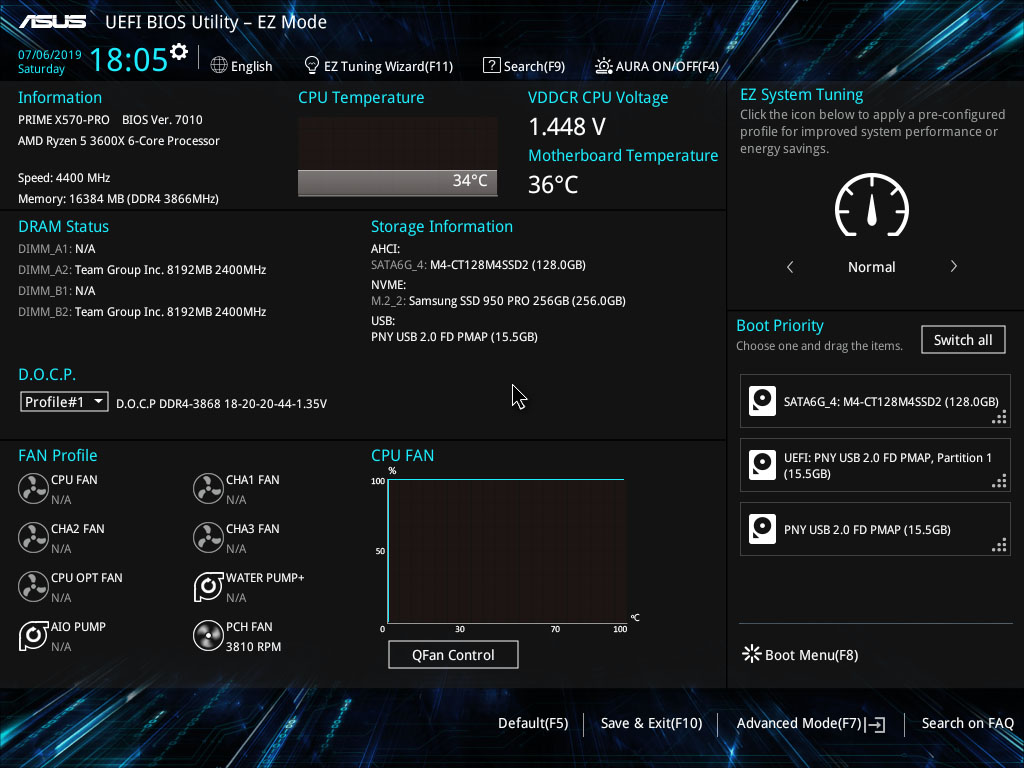Click storage SATA6G_4 M4-CT128M4SSD2 entry

[x=478, y=265]
